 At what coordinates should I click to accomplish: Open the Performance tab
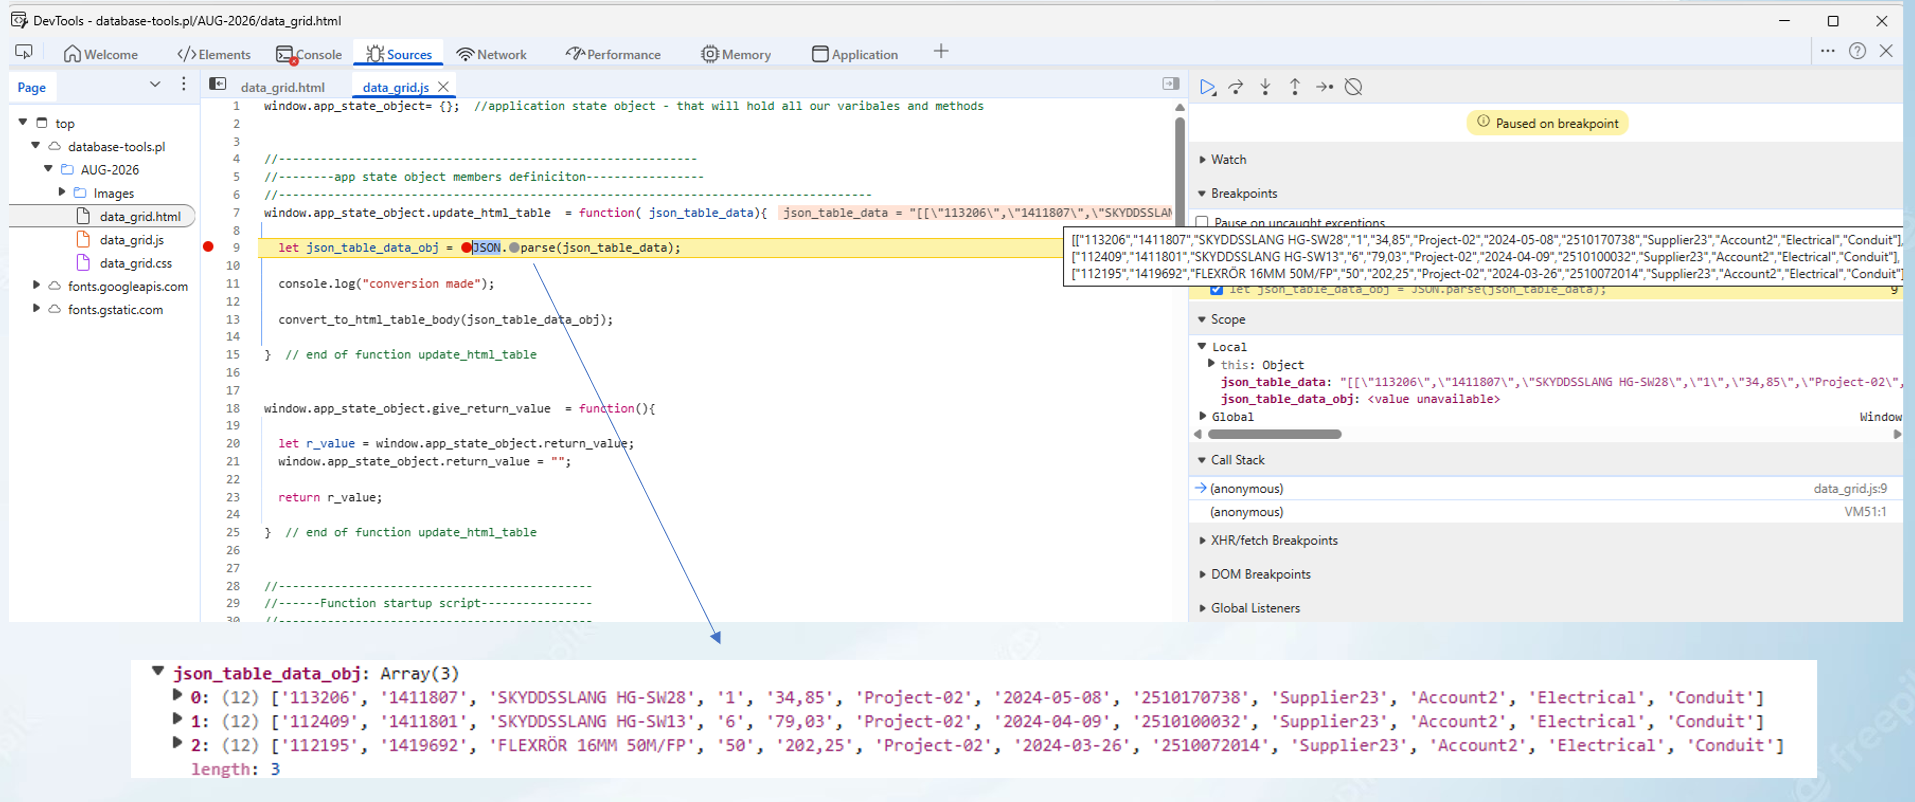click(613, 54)
